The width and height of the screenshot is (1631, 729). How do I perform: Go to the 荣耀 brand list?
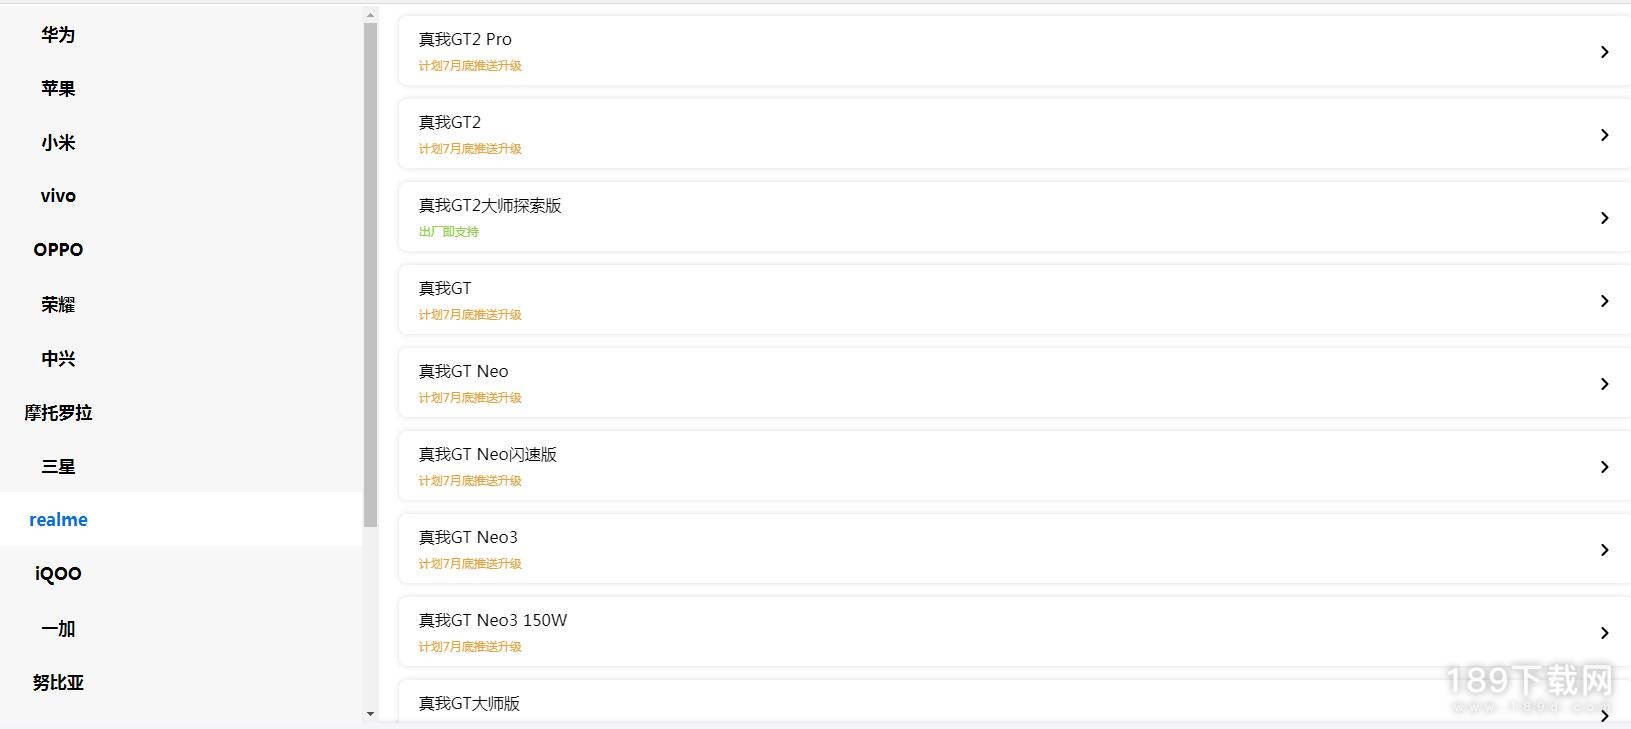tap(58, 304)
